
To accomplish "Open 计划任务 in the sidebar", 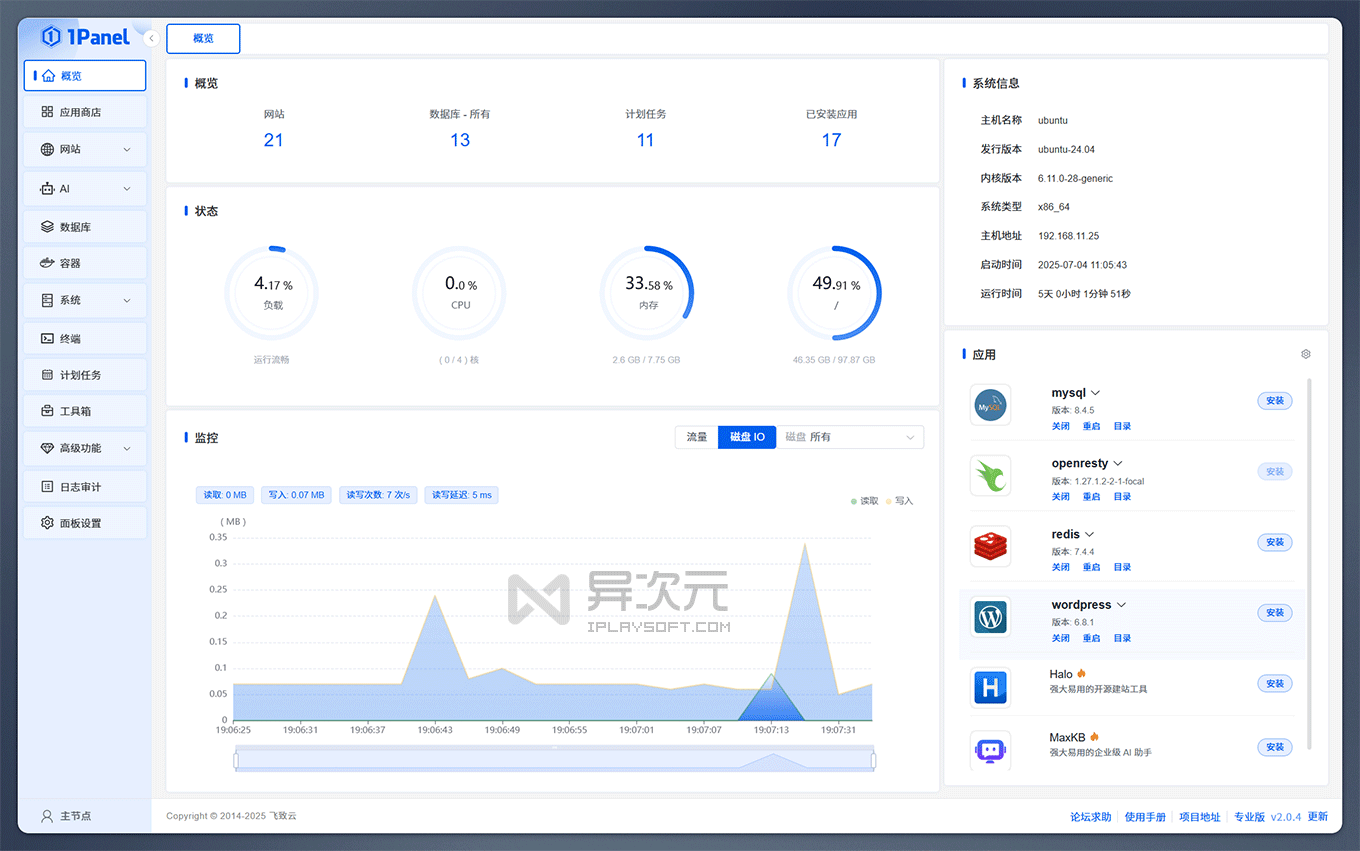I will tap(85, 375).
